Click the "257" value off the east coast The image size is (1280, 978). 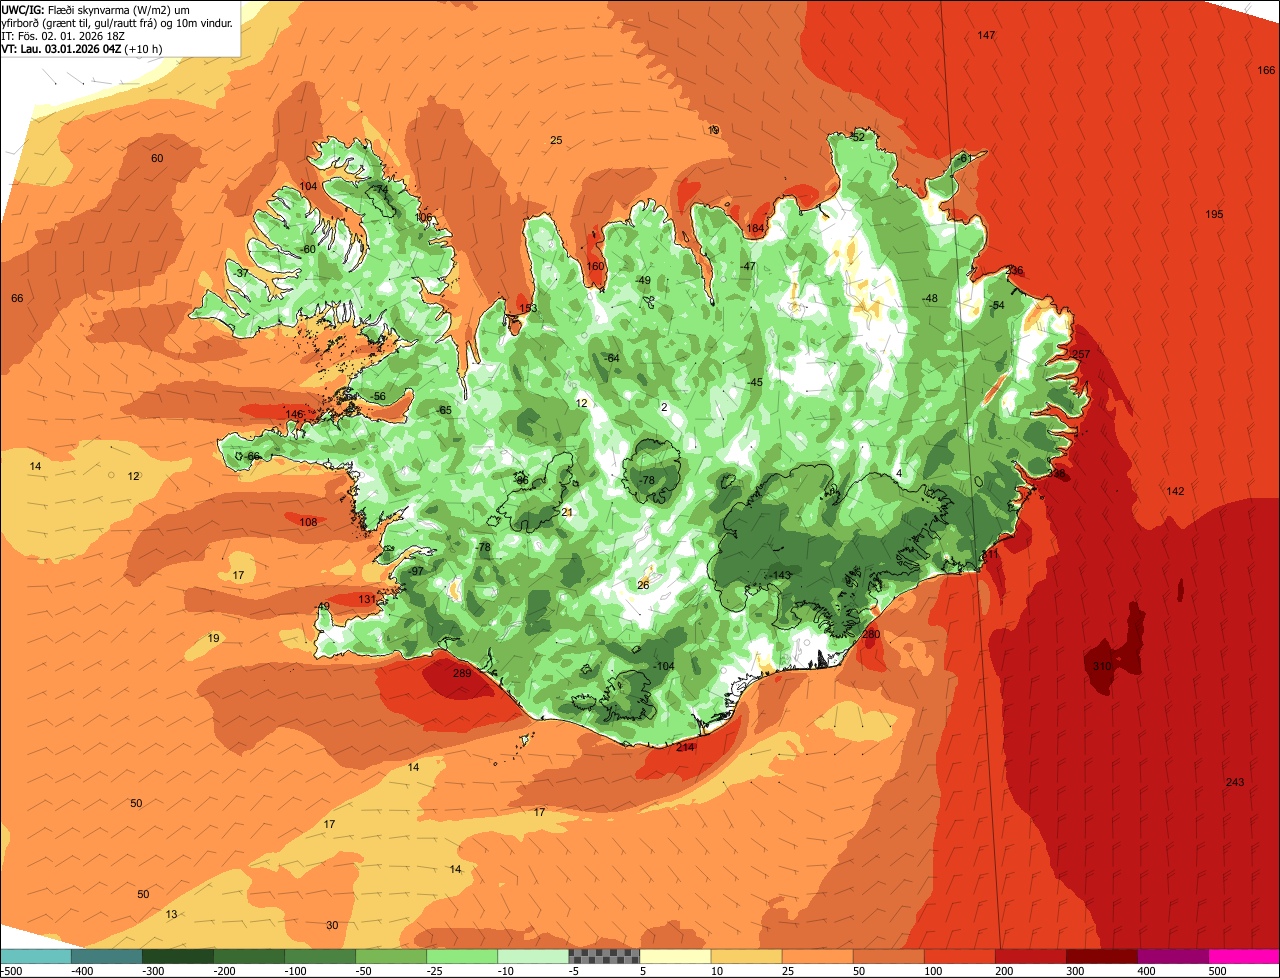[x=1081, y=355]
